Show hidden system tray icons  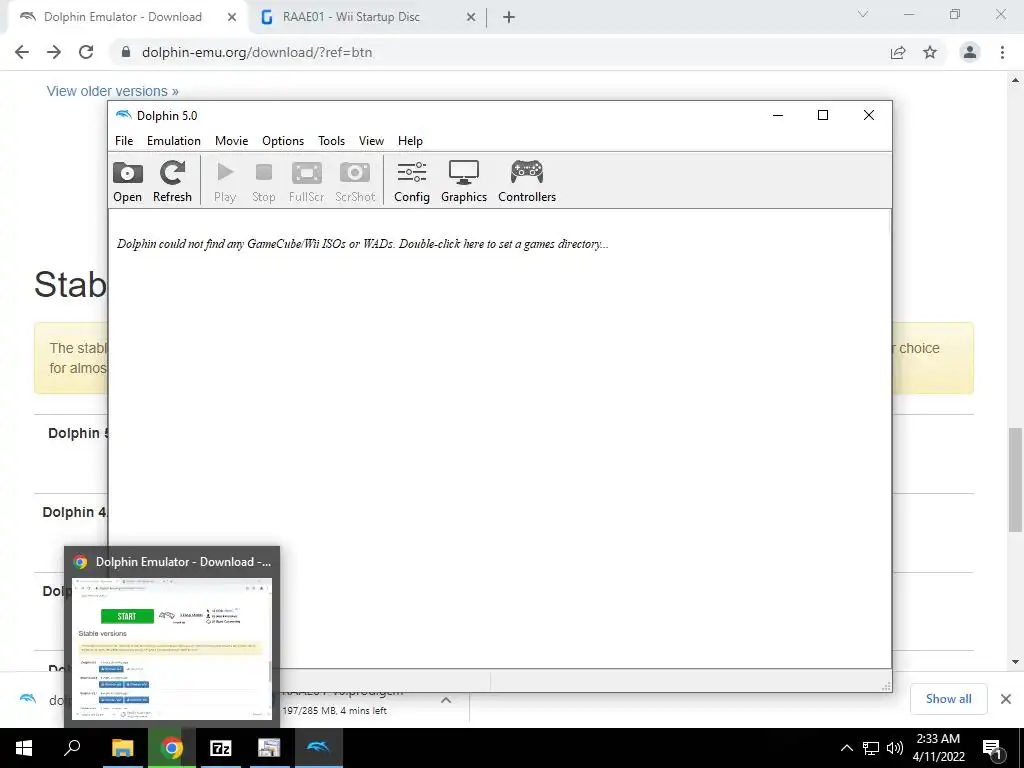click(846, 748)
